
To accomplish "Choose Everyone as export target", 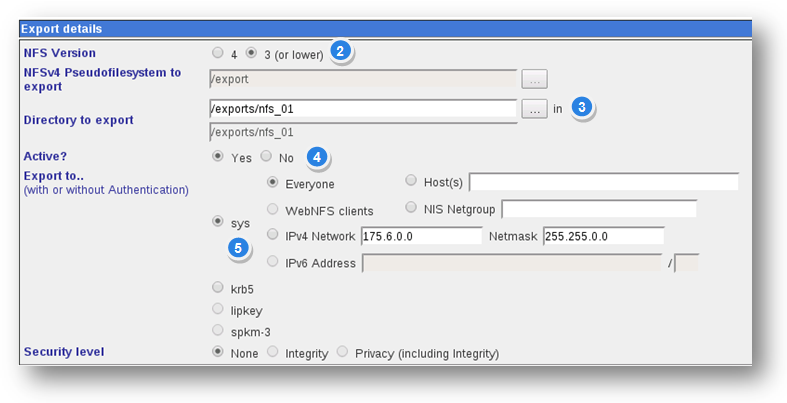I will click(x=272, y=183).
